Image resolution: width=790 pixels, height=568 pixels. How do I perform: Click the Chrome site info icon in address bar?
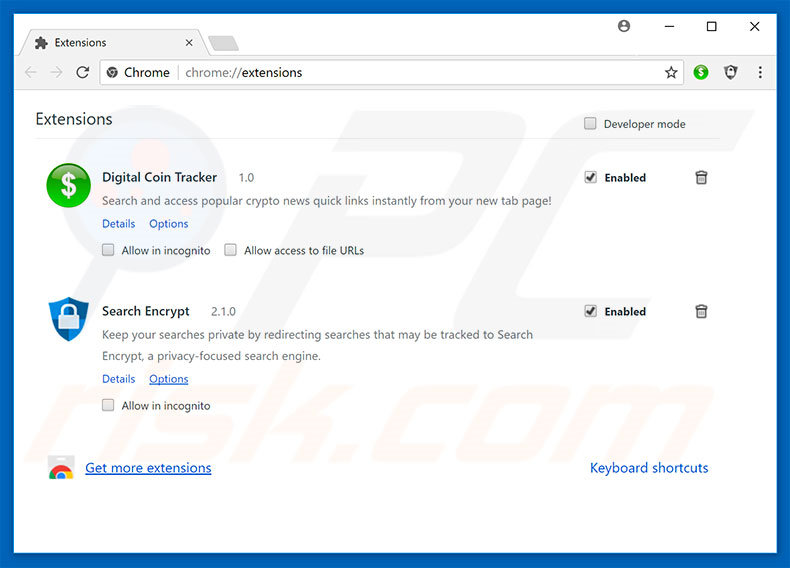point(112,73)
